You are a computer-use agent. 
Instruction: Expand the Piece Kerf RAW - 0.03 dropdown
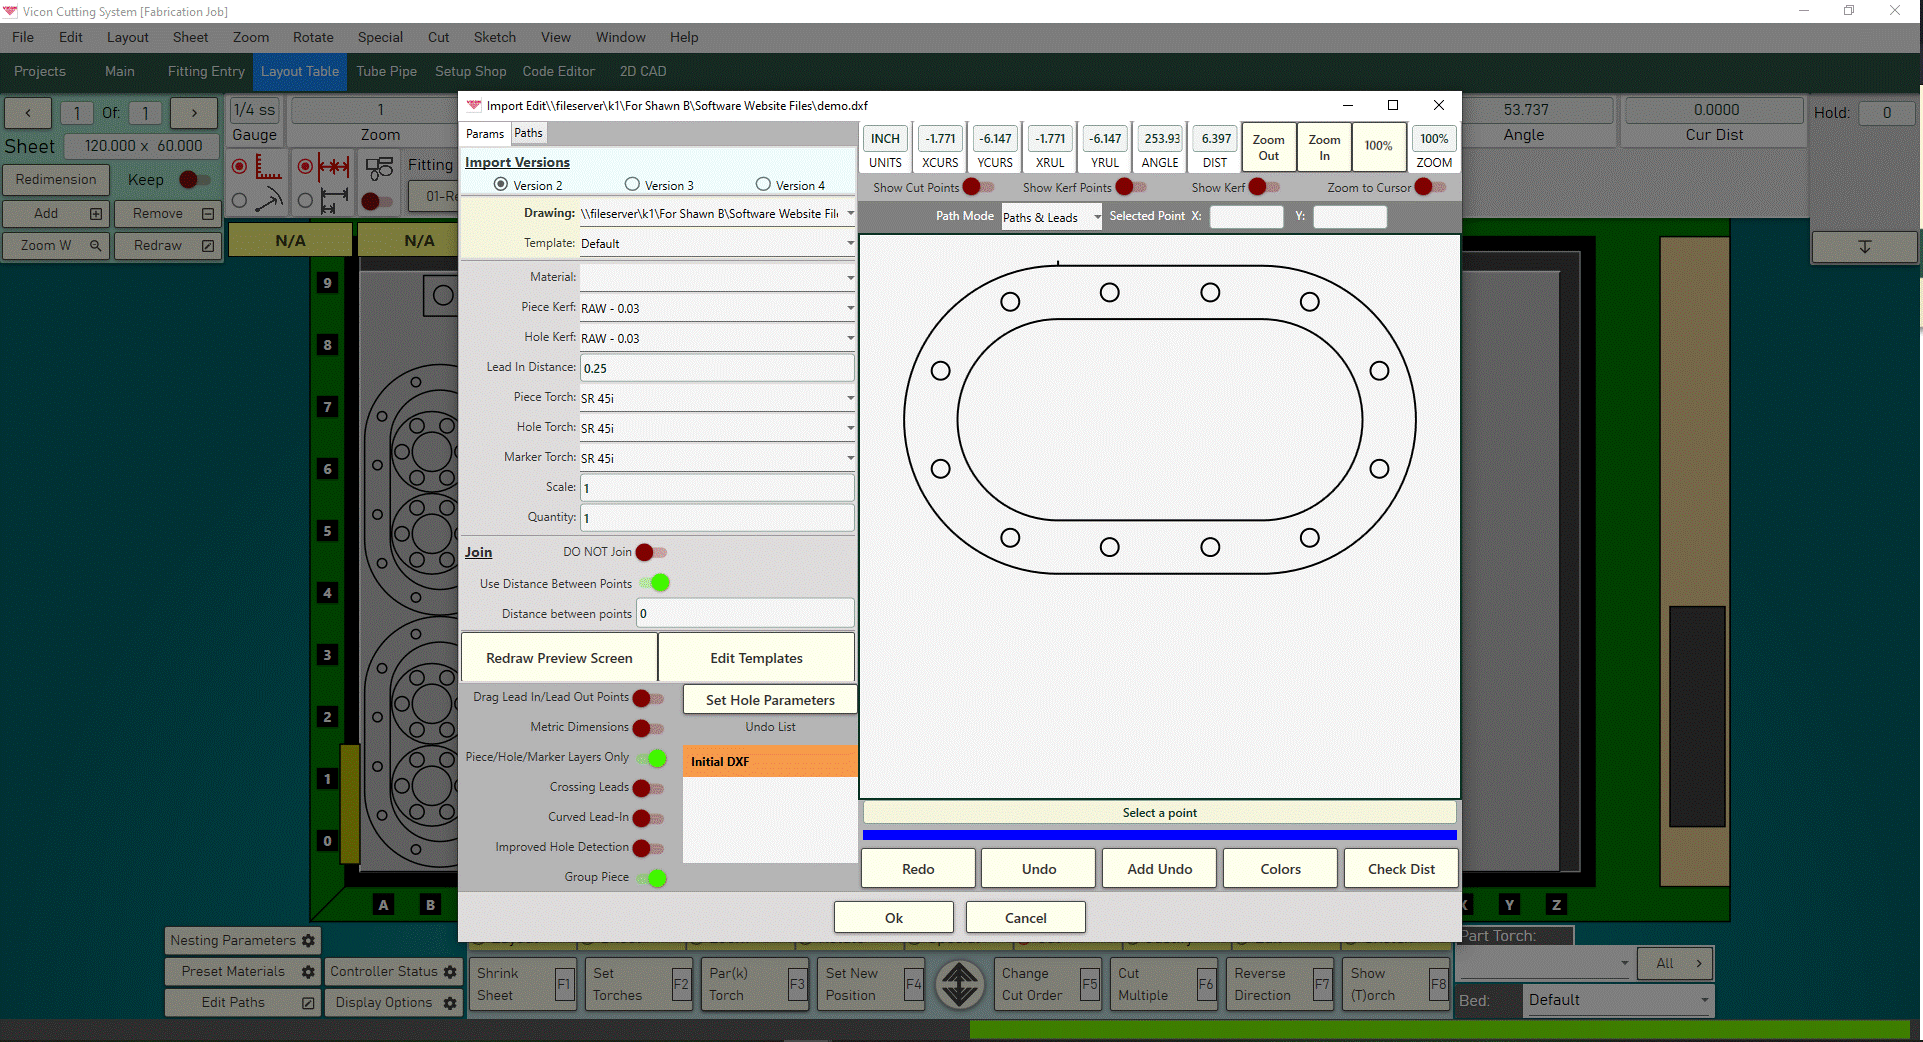848,308
